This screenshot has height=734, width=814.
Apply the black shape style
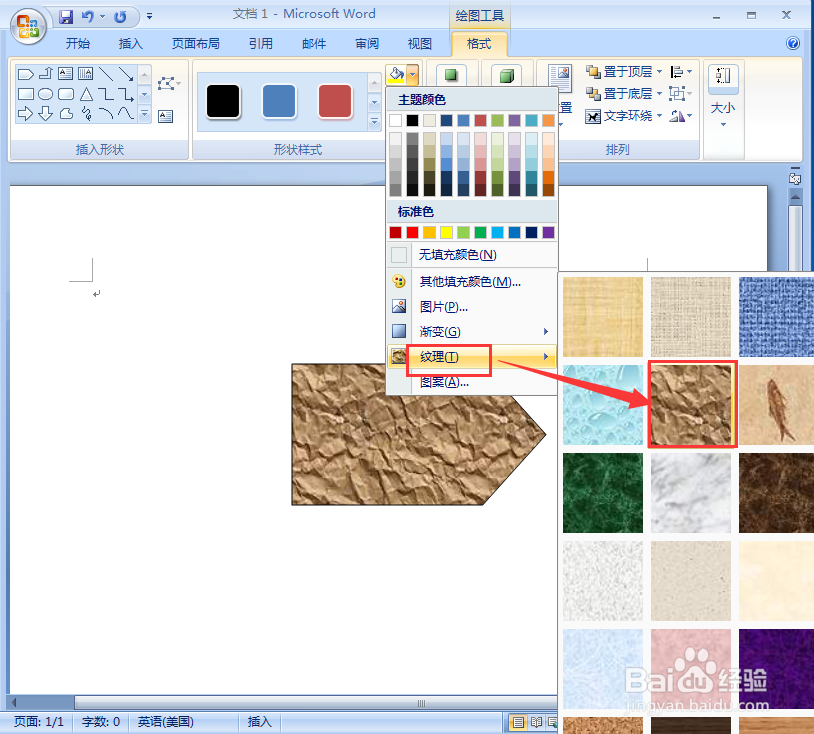point(223,101)
